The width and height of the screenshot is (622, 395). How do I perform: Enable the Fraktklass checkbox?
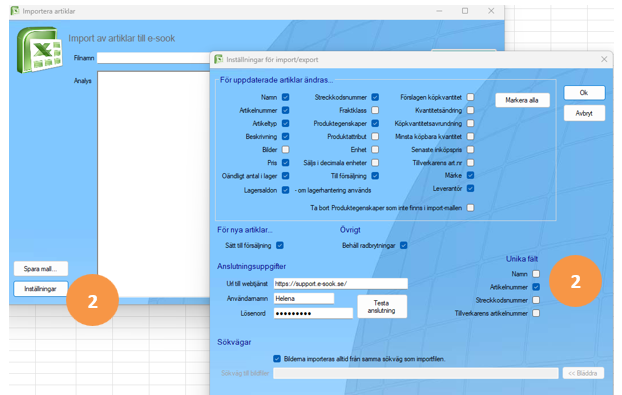click(x=375, y=110)
